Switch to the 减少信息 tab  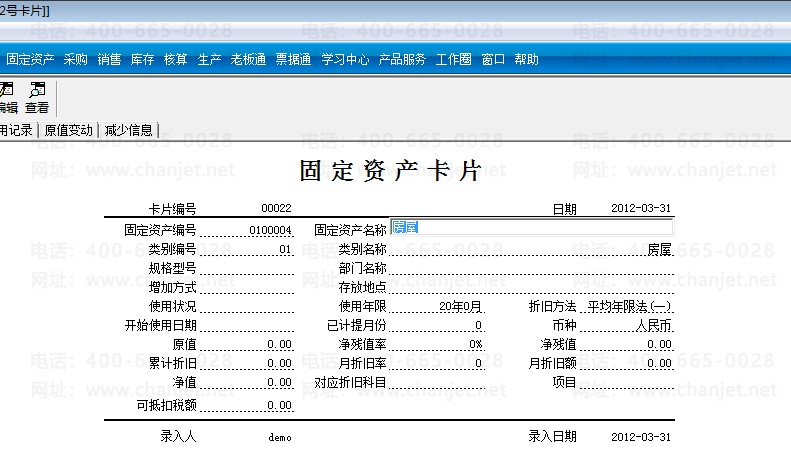click(129, 130)
